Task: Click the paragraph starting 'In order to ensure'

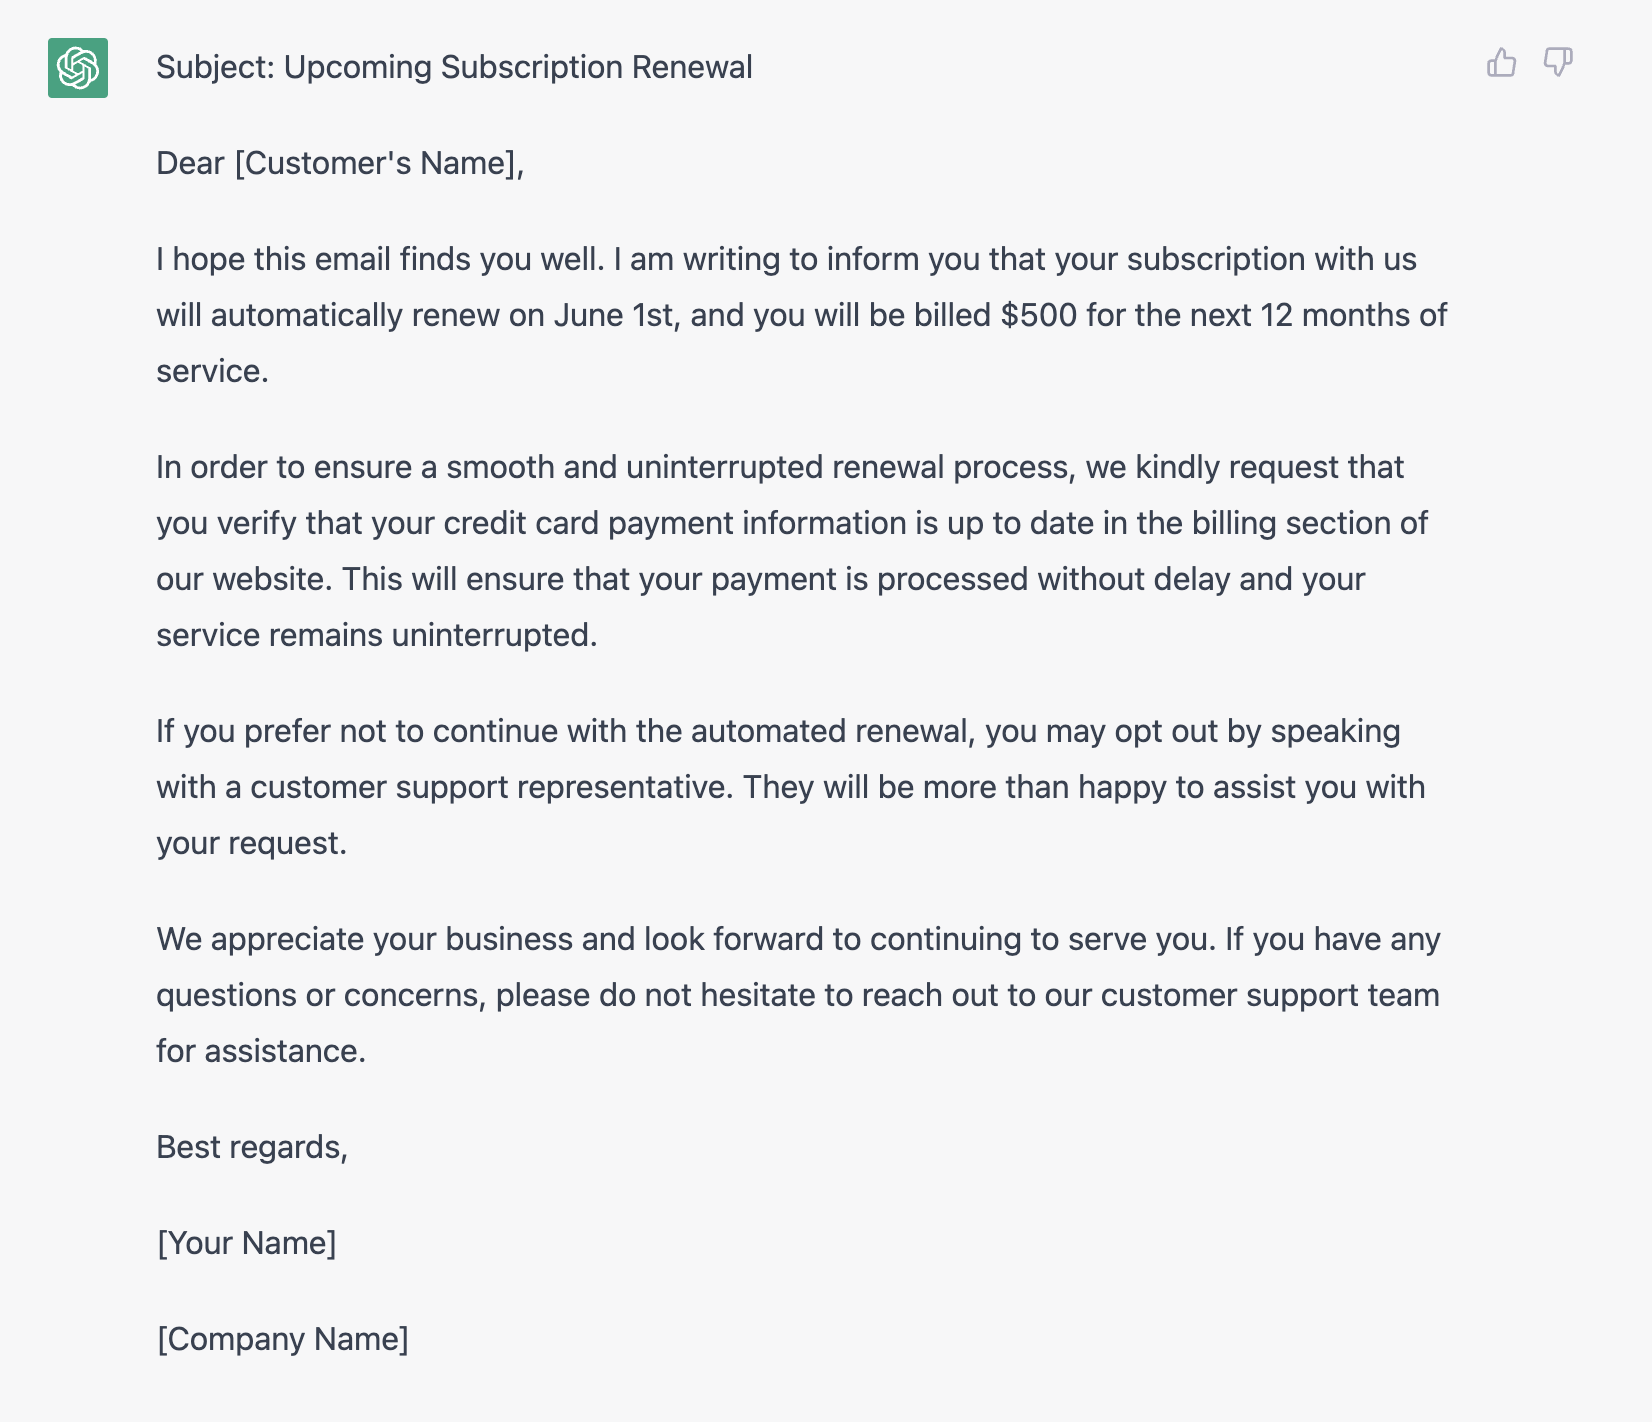Action: point(792,551)
